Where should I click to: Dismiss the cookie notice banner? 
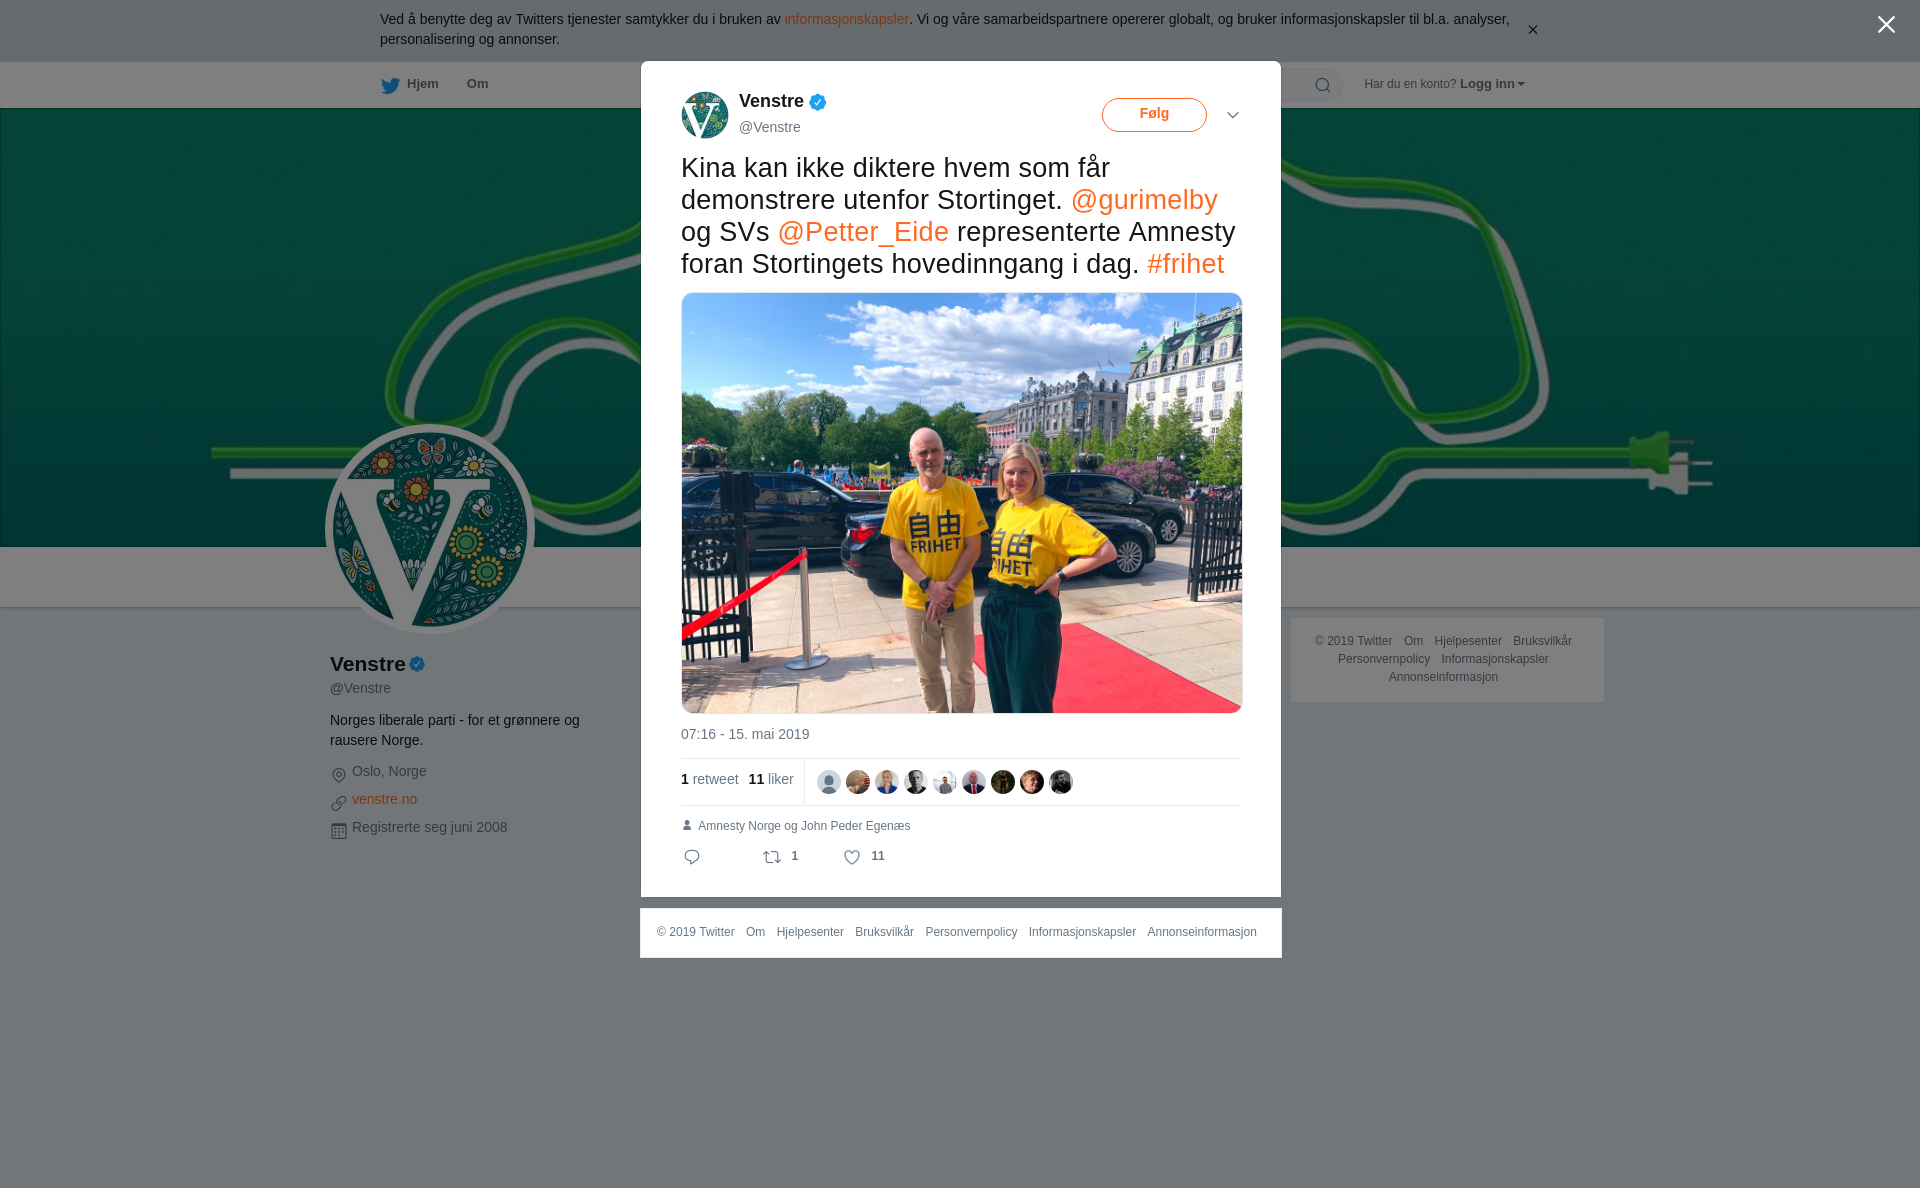click(x=1532, y=30)
